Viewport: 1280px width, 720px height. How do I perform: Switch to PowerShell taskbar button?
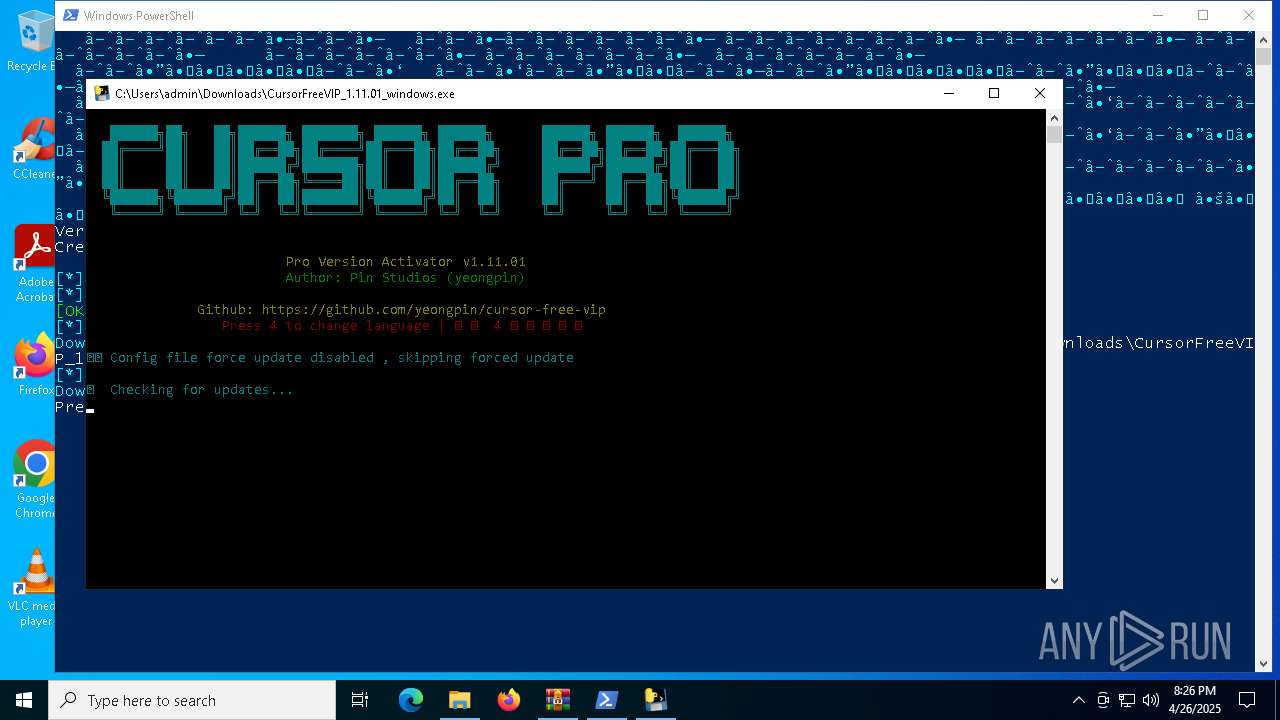point(607,700)
